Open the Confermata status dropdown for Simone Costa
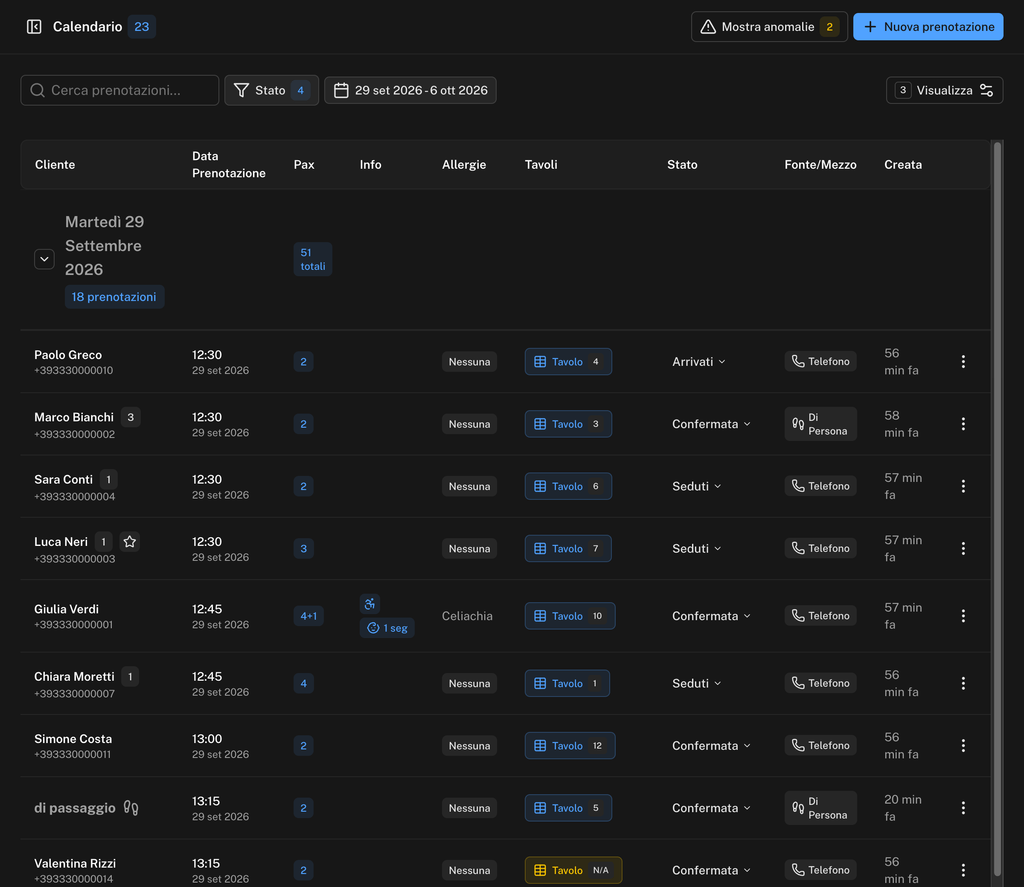Image resolution: width=1024 pixels, height=887 pixels. (711, 745)
